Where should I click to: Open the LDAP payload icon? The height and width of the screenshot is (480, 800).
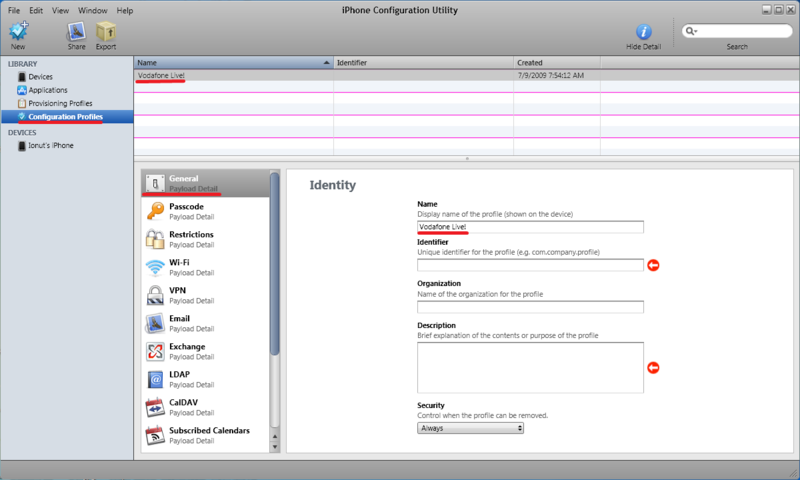[155, 380]
